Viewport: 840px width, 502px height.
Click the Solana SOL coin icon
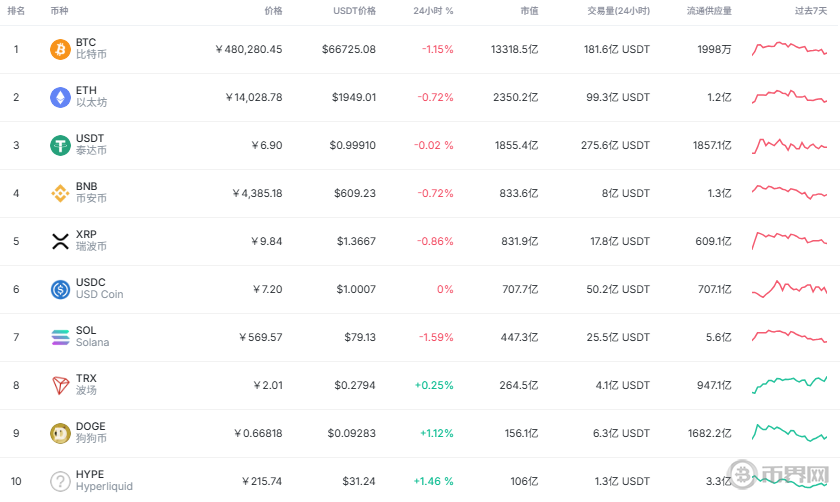coord(61,337)
